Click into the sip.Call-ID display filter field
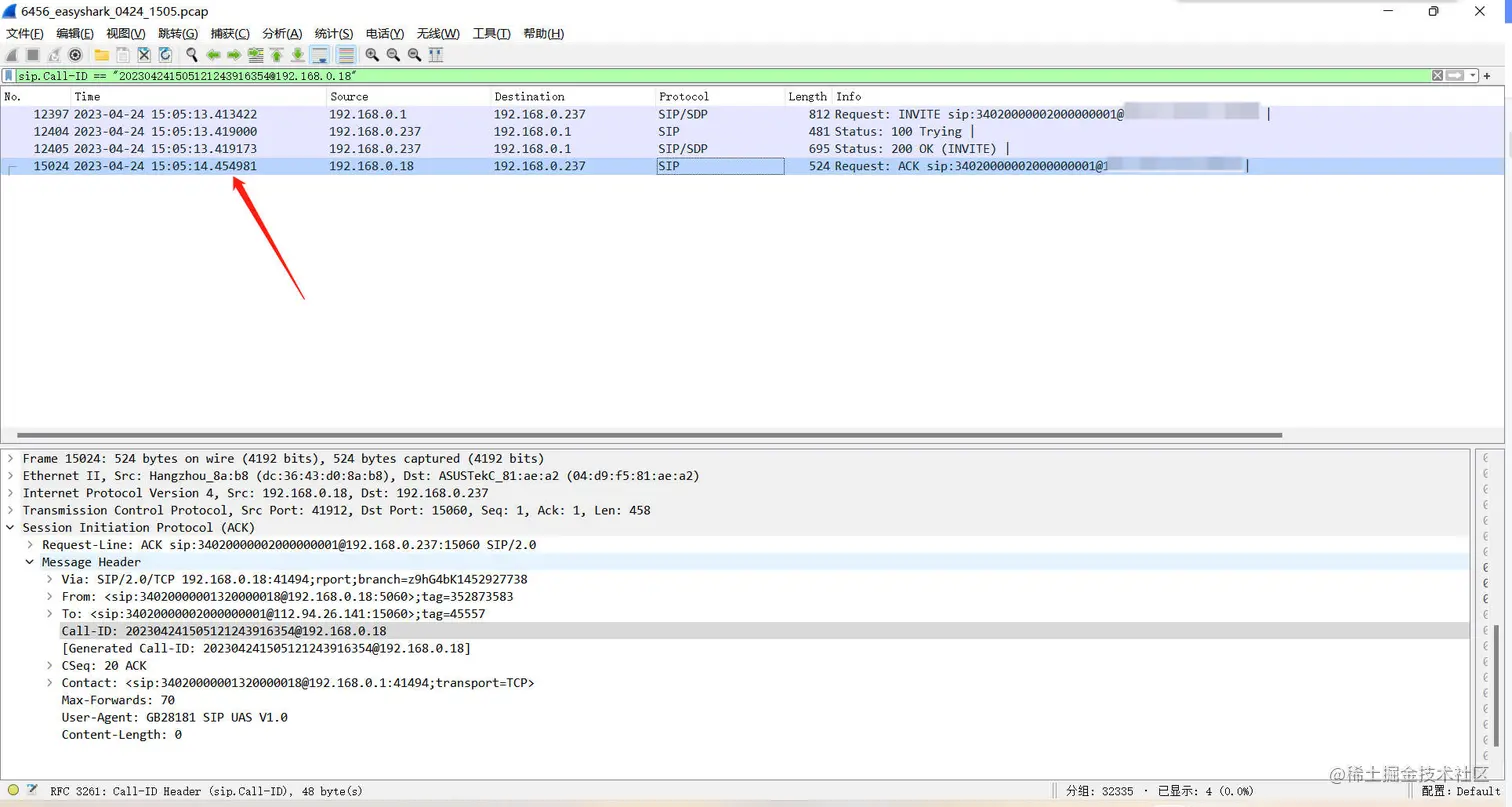The width and height of the screenshot is (1512, 807). click(x=720, y=76)
